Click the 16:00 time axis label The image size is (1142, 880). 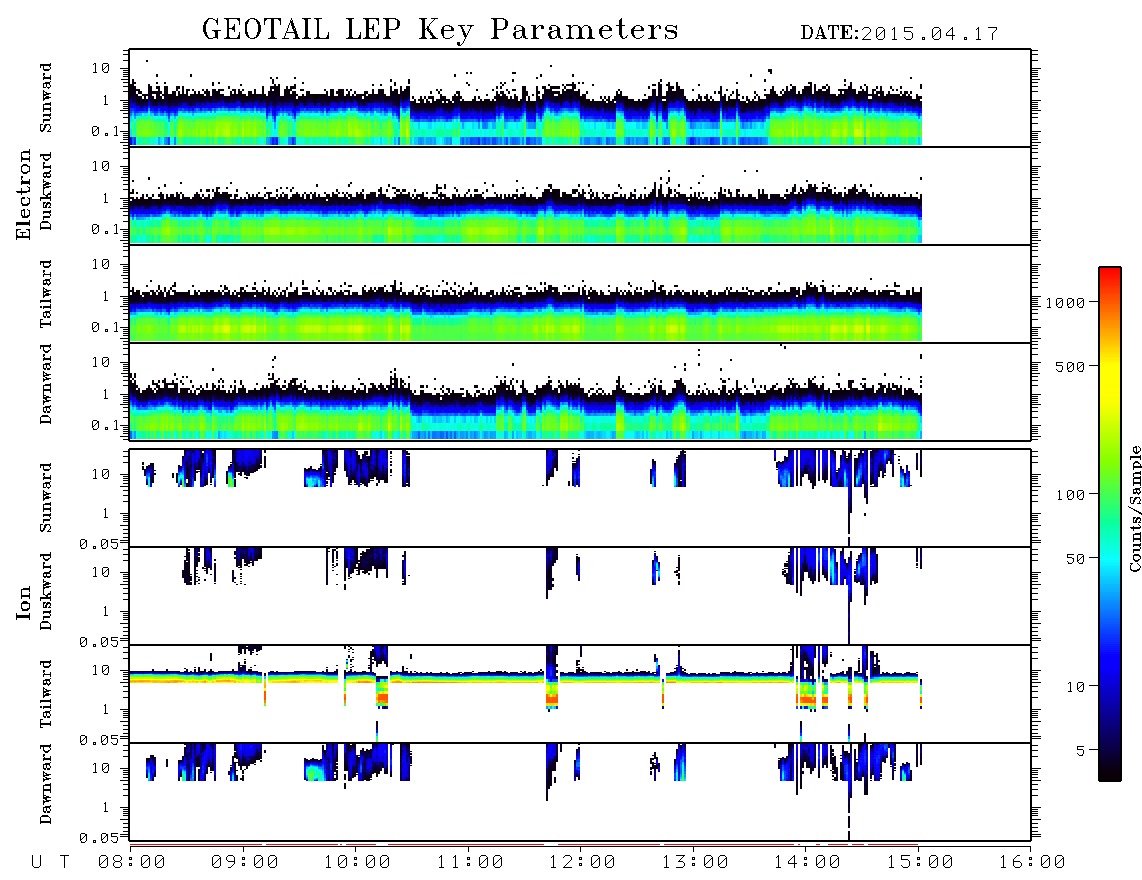point(1032,863)
